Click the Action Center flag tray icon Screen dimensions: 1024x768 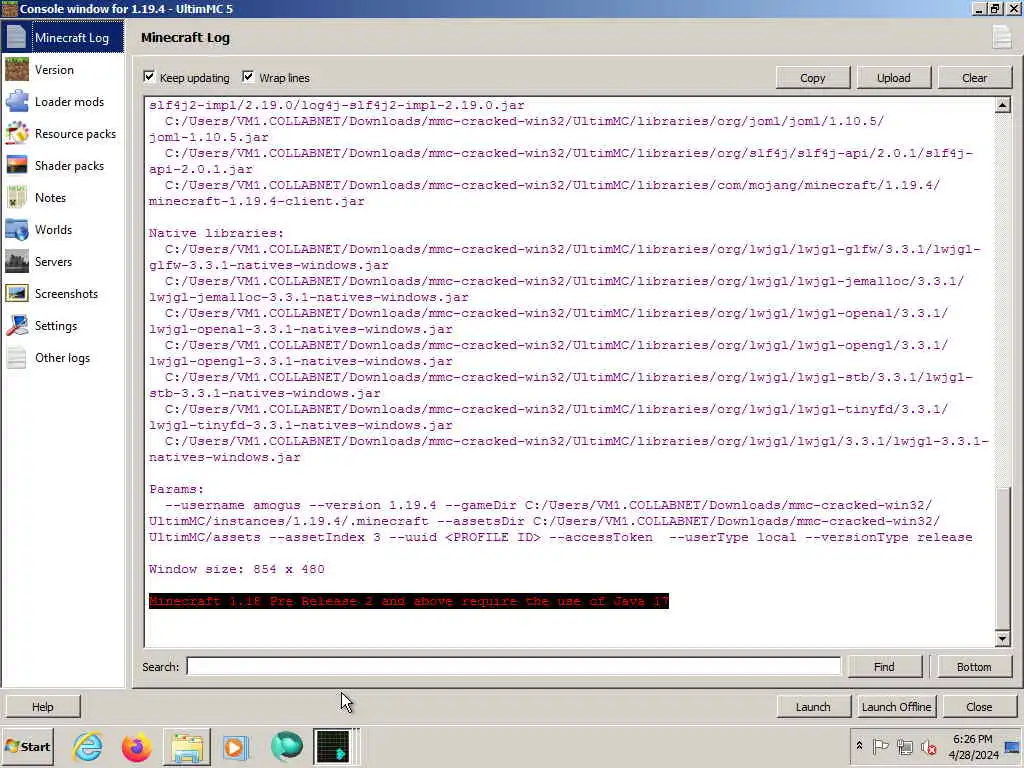pos(880,746)
